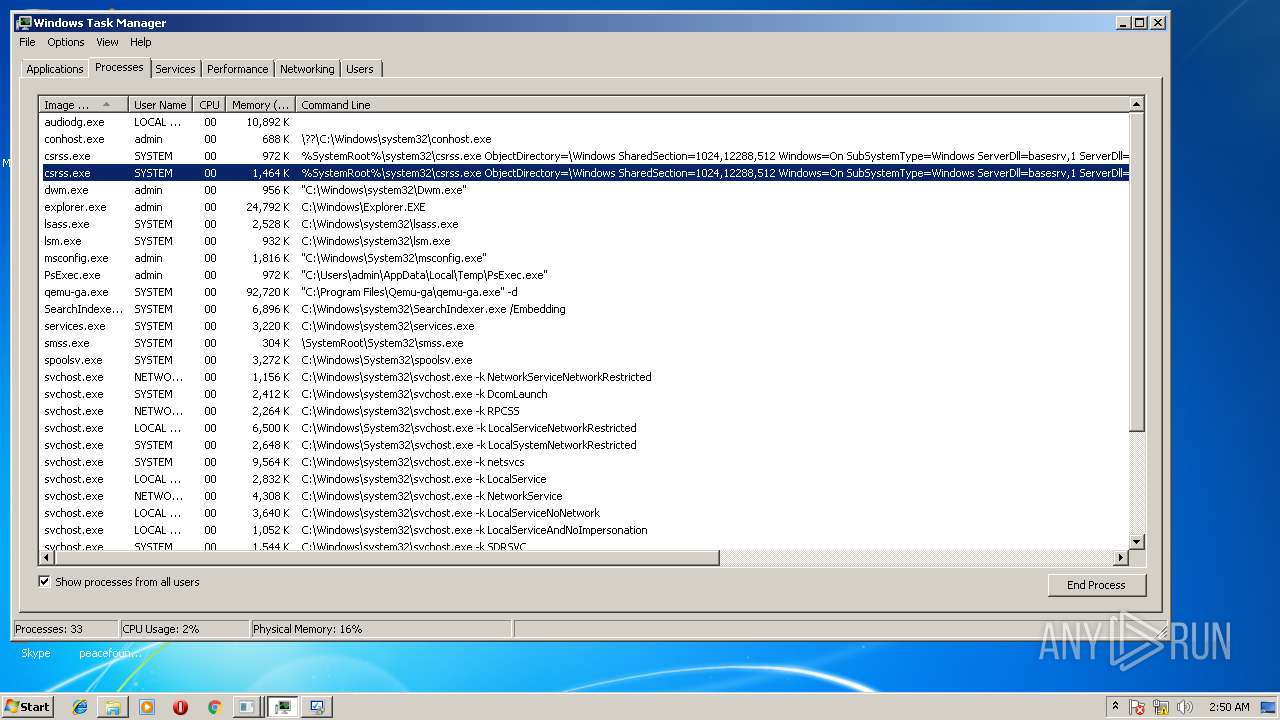Select the dwm.exe process
This screenshot has height=720, width=1280.
point(584,190)
